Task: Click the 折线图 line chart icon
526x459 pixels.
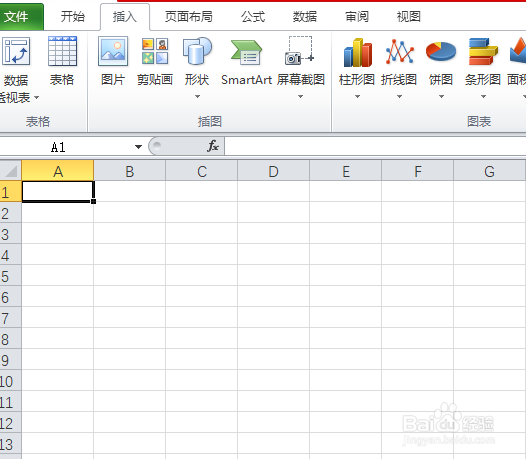Action: point(399,52)
